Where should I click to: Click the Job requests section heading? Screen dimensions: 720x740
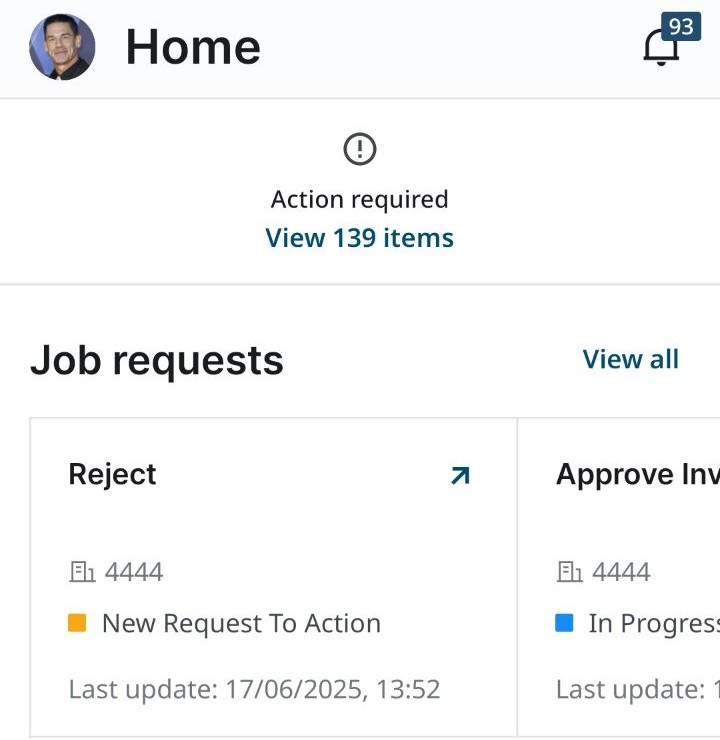click(x=157, y=361)
